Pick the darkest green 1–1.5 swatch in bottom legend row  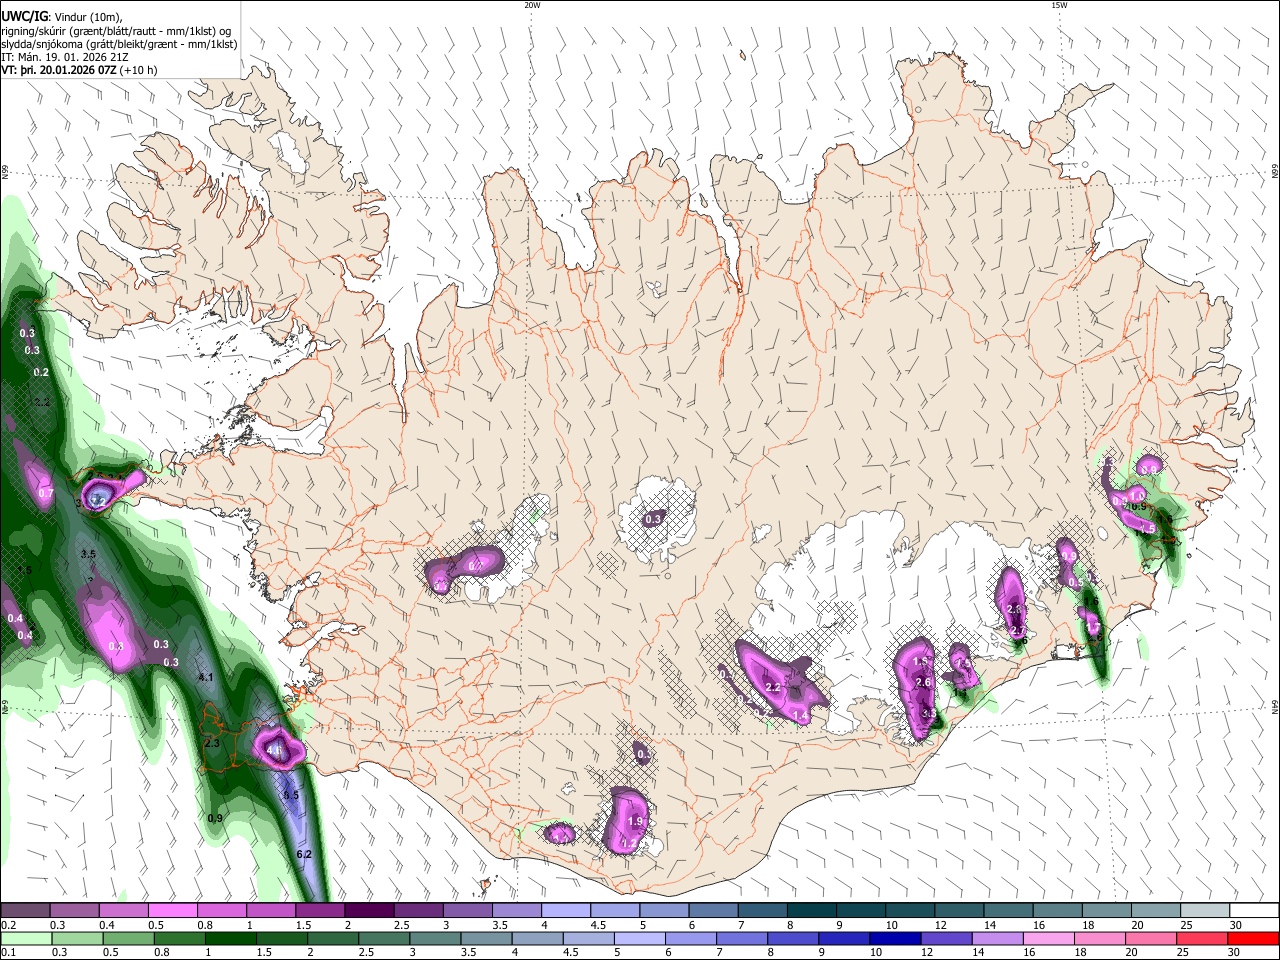click(x=232, y=938)
